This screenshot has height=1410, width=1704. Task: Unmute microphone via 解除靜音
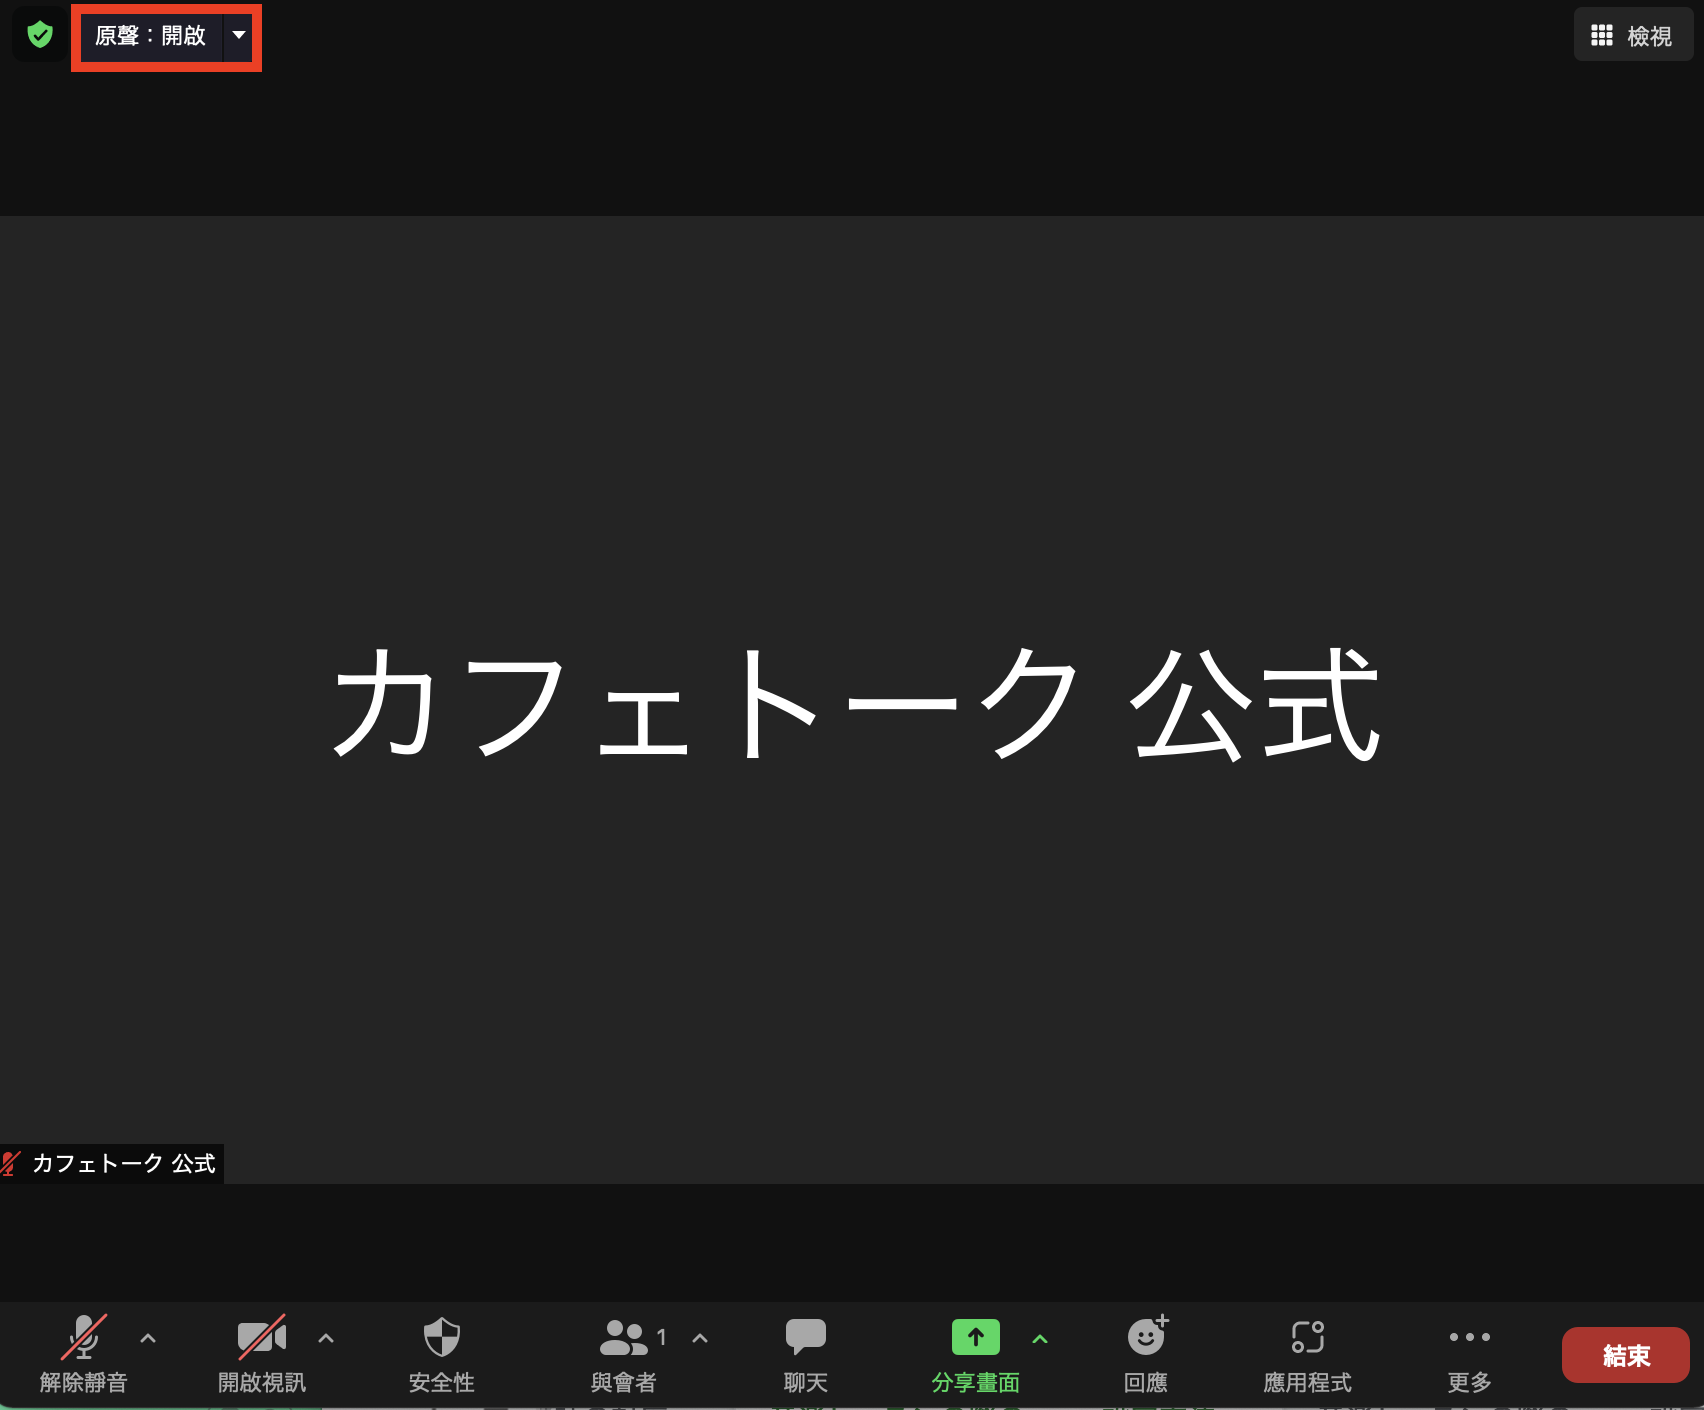pyautogui.click(x=84, y=1355)
